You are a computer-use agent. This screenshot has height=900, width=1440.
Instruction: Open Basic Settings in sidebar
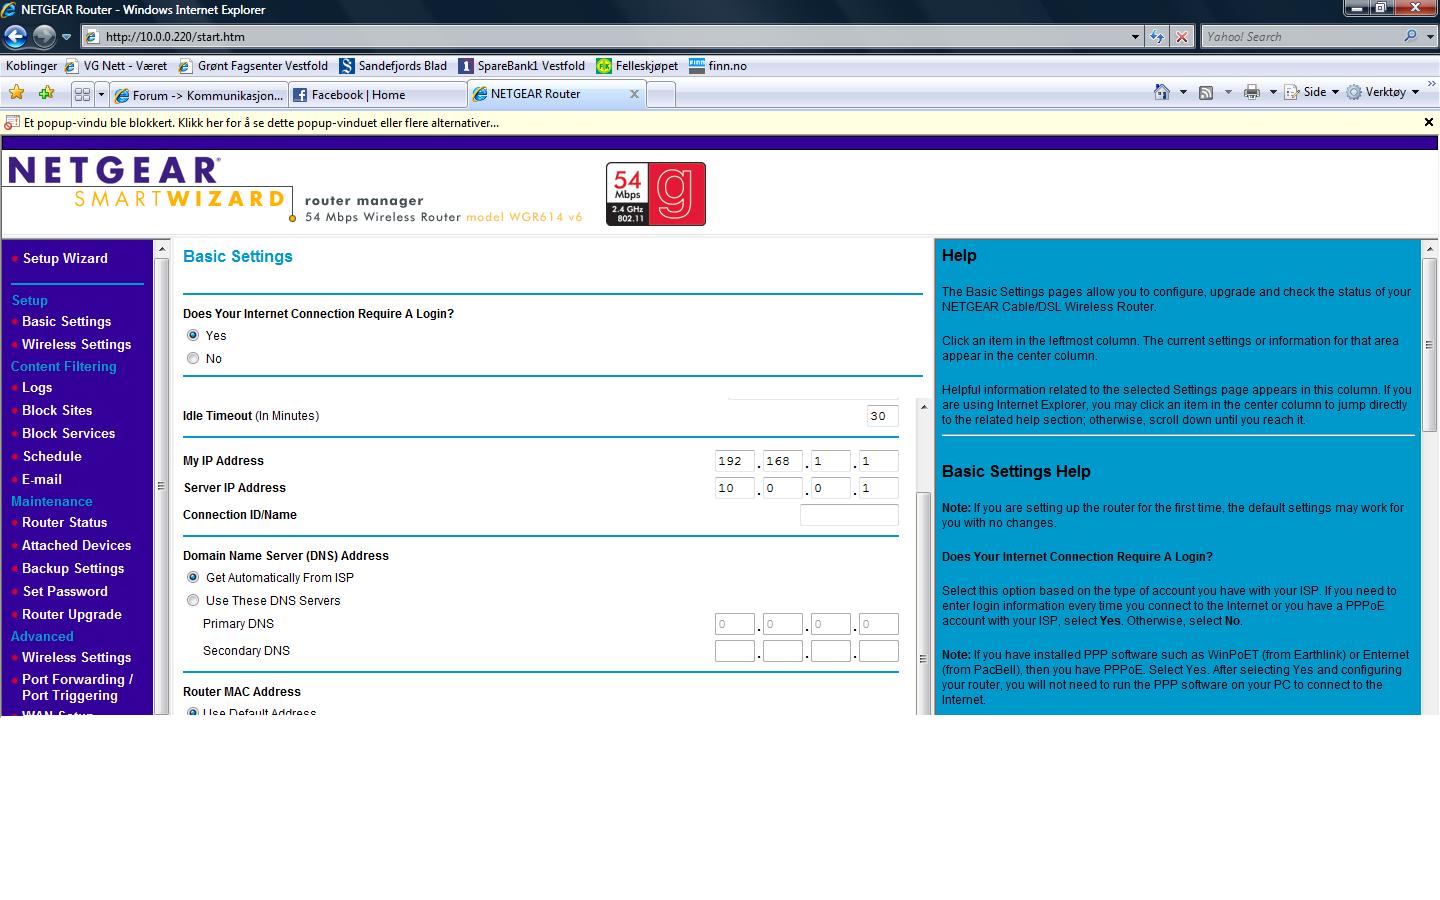click(66, 321)
